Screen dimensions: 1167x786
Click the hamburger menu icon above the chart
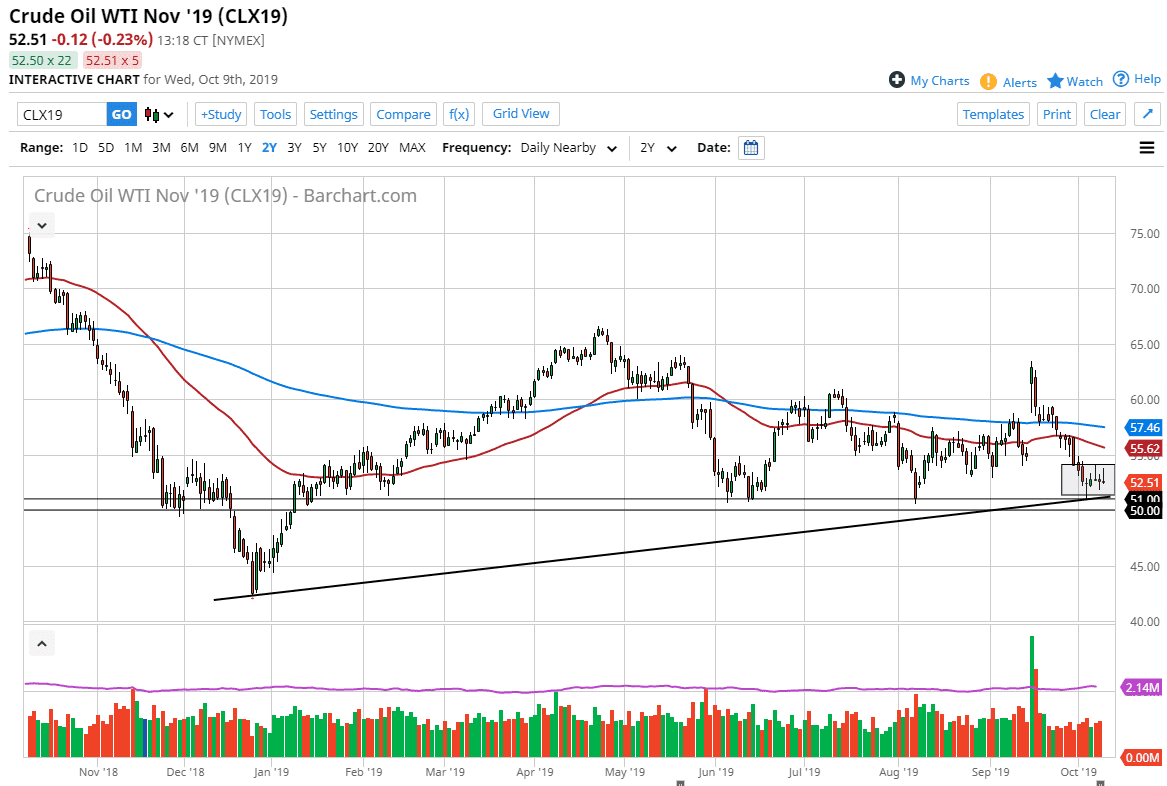(1146, 147)
